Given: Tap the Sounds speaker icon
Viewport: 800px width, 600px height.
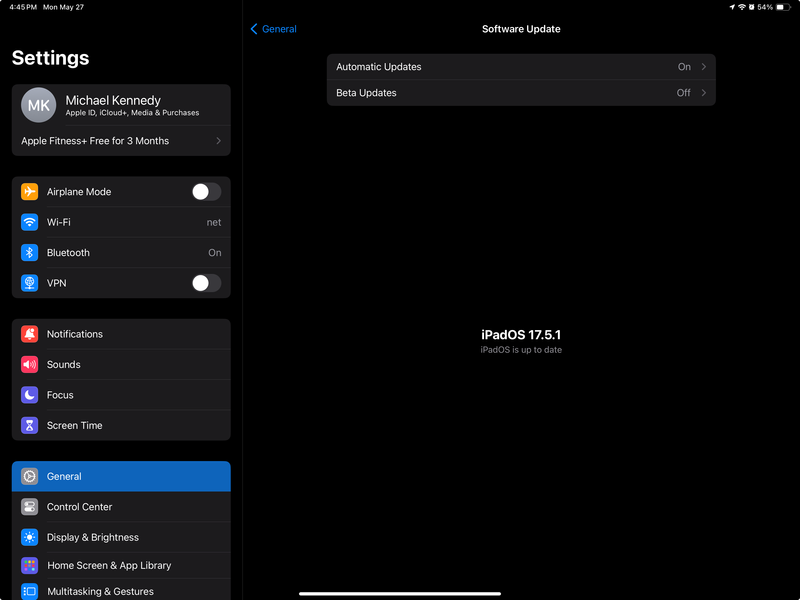Looking at the screenshot, I should click(30, 364).
